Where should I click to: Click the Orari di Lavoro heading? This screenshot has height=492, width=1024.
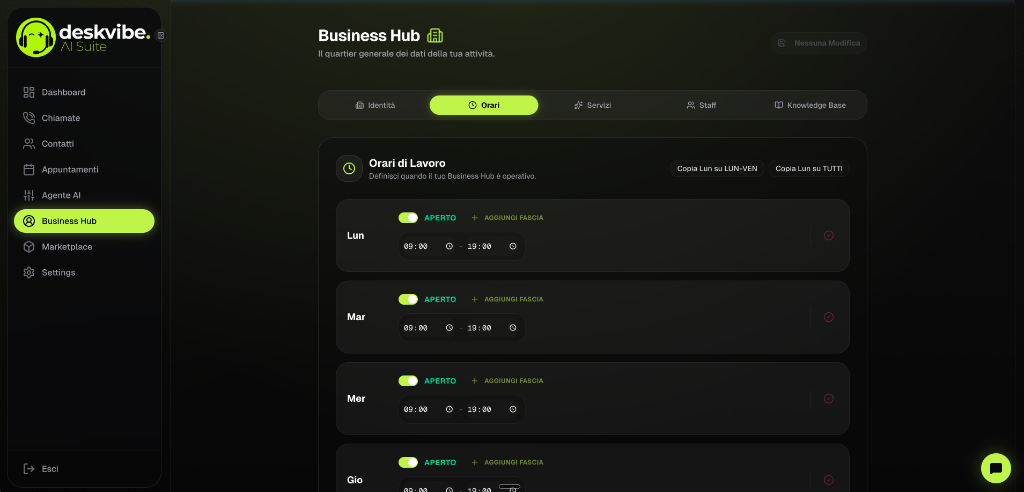(407, 163)
